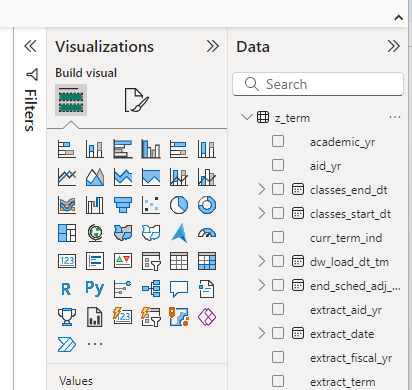412x390 pixels.
Task: Expand dw_load_dt_tm date hierarchy
Action: point(262,261)
